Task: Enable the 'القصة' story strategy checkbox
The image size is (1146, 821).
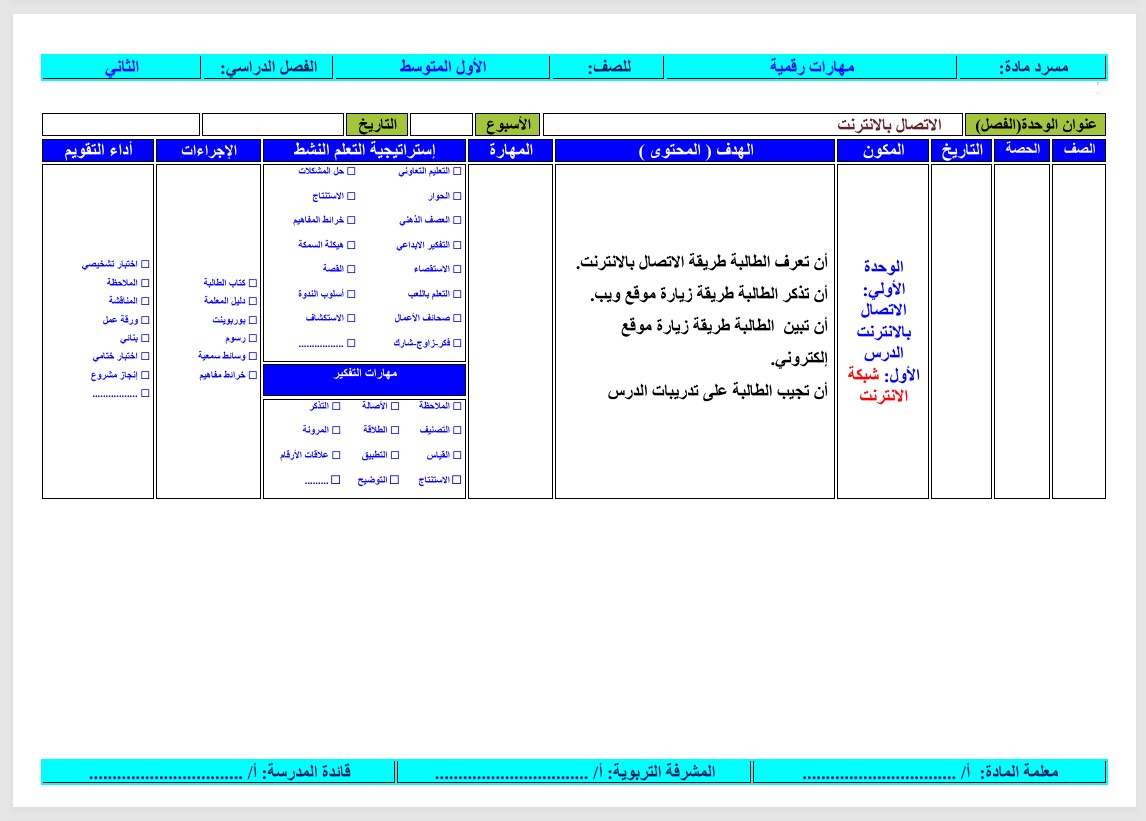Action: (x=351, y=269)
